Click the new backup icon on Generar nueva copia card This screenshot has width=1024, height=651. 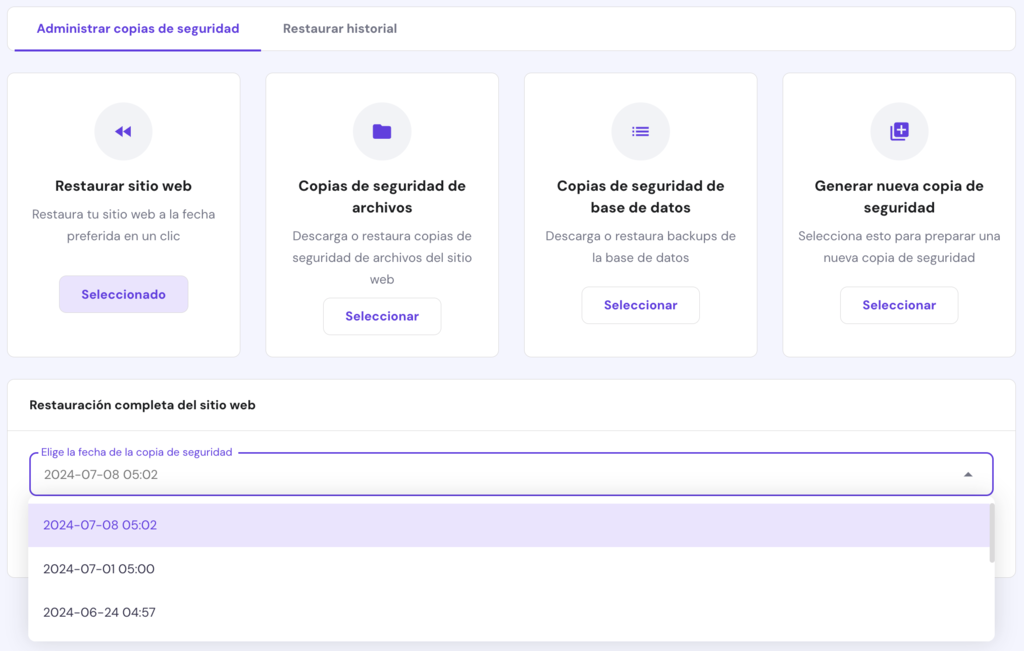(899, 131)
